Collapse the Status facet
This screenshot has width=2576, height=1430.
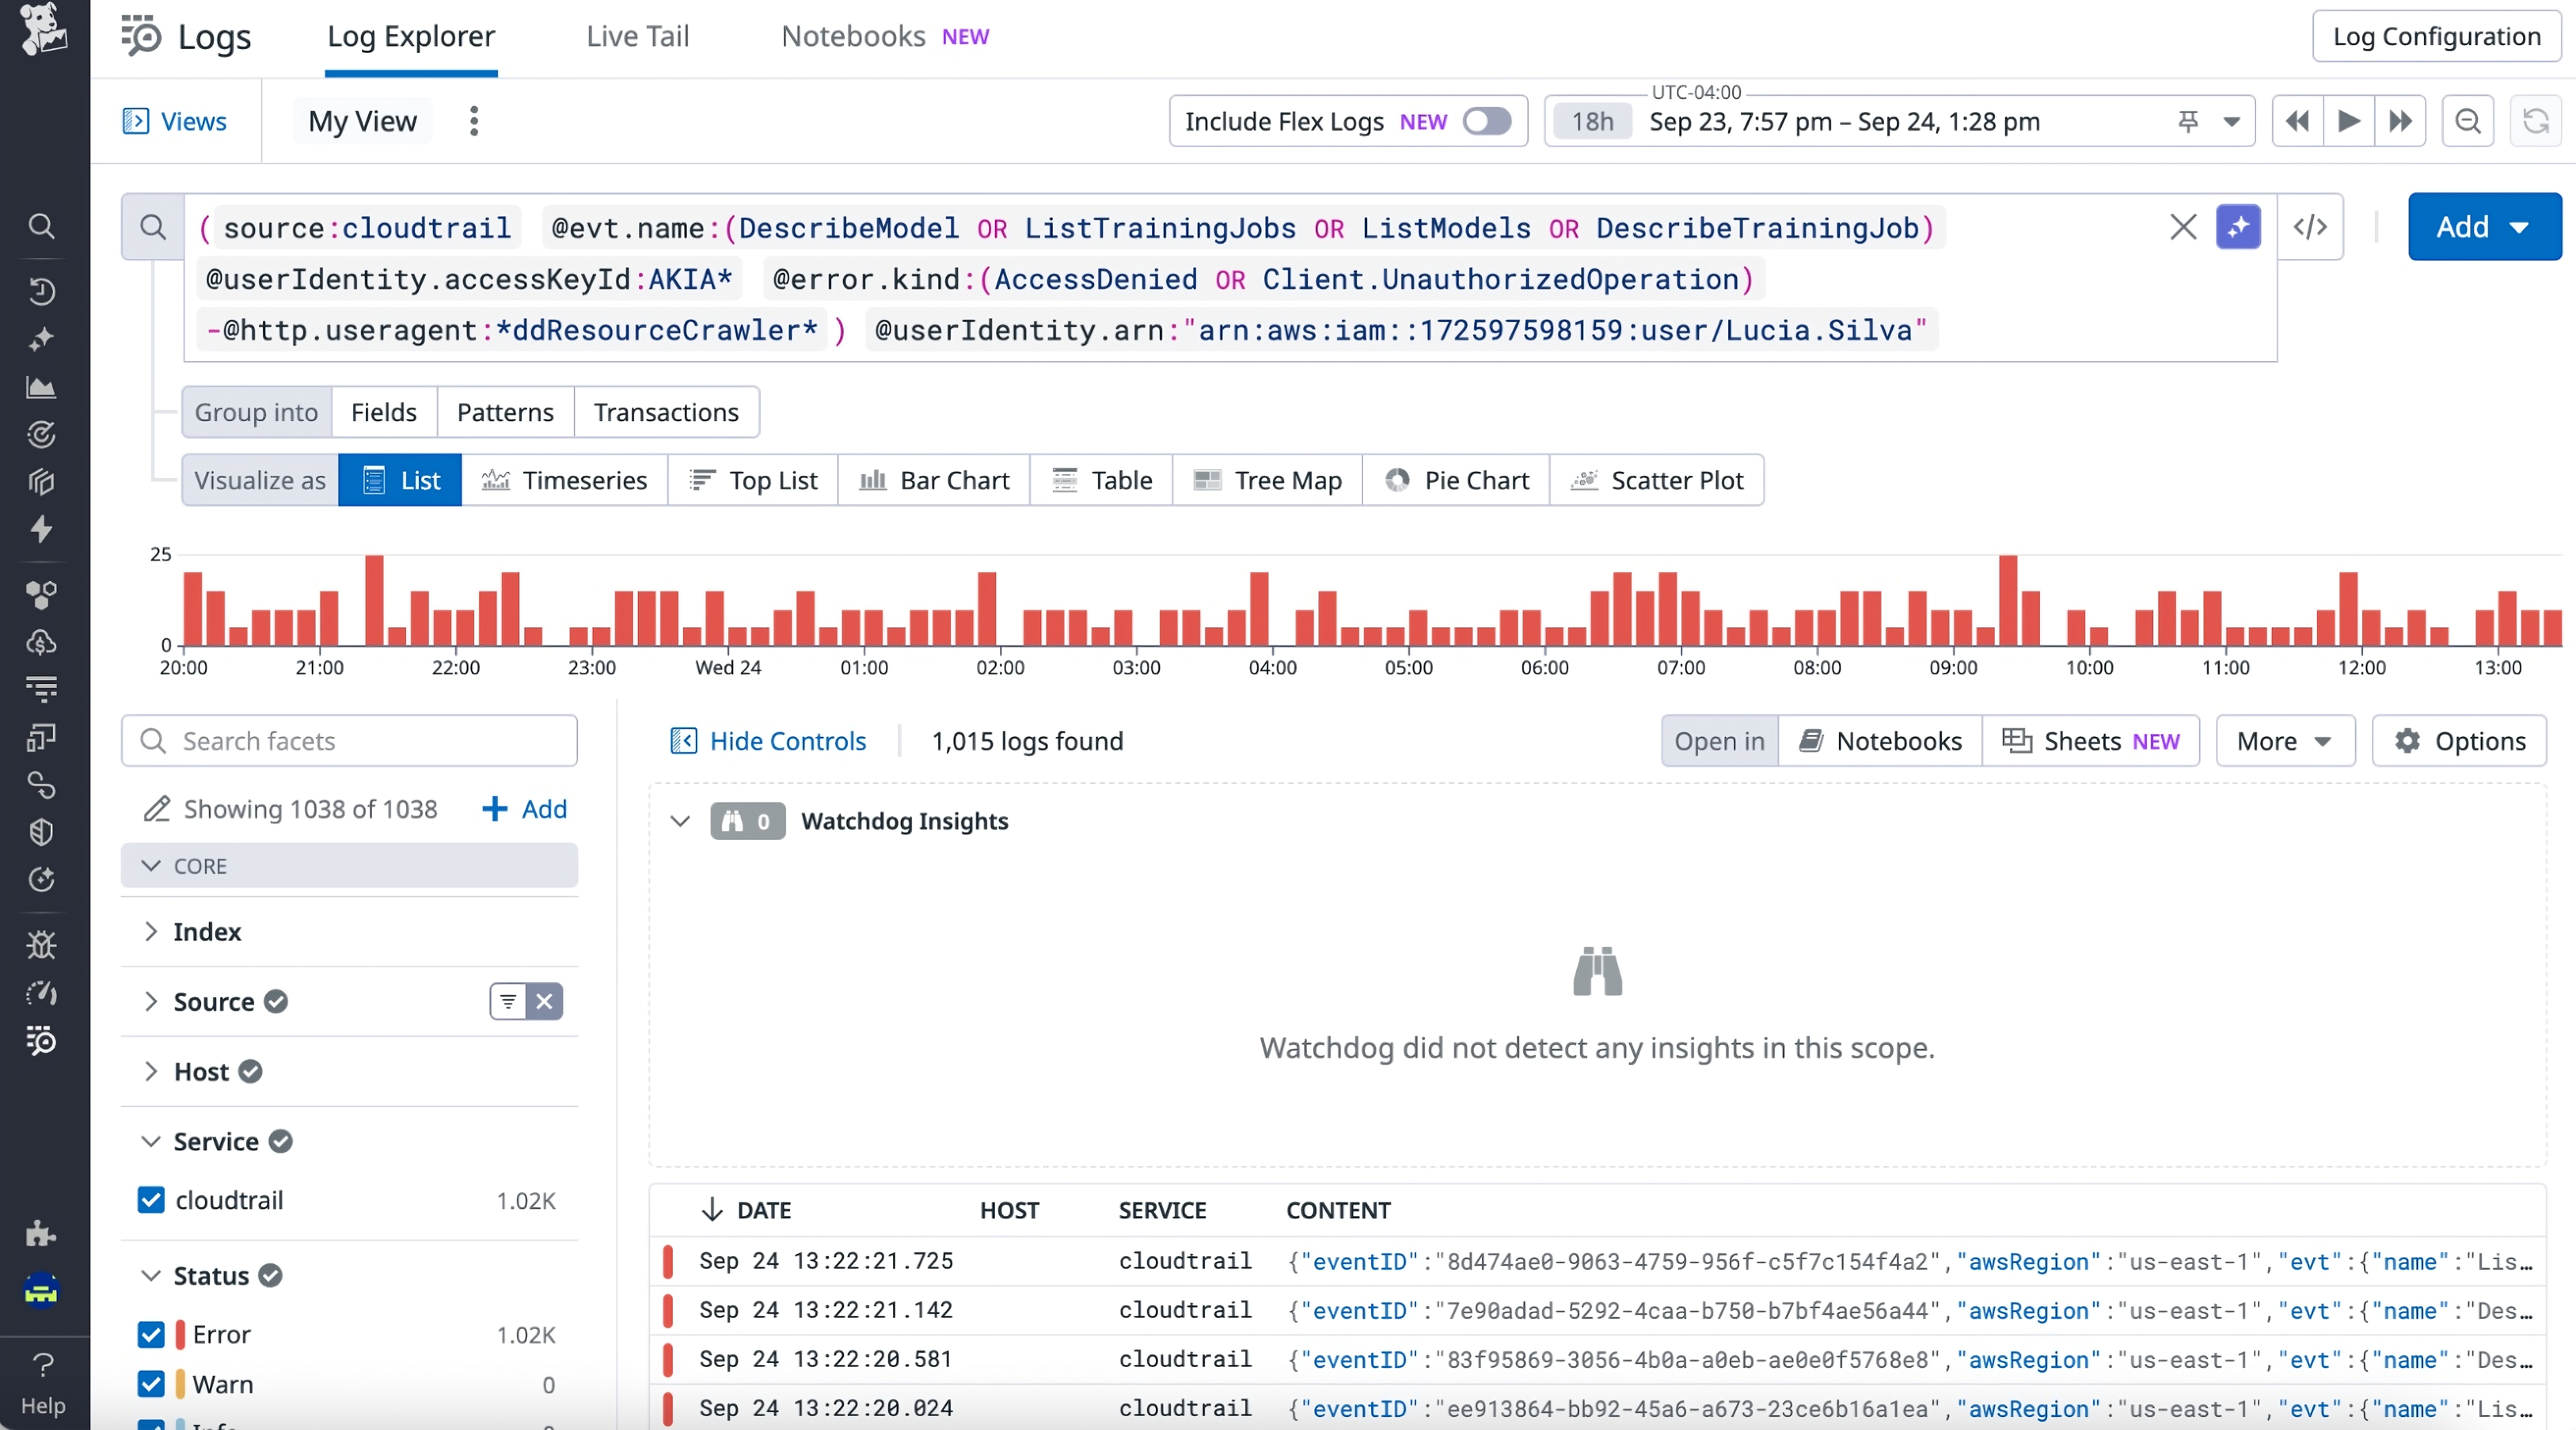152,1276
